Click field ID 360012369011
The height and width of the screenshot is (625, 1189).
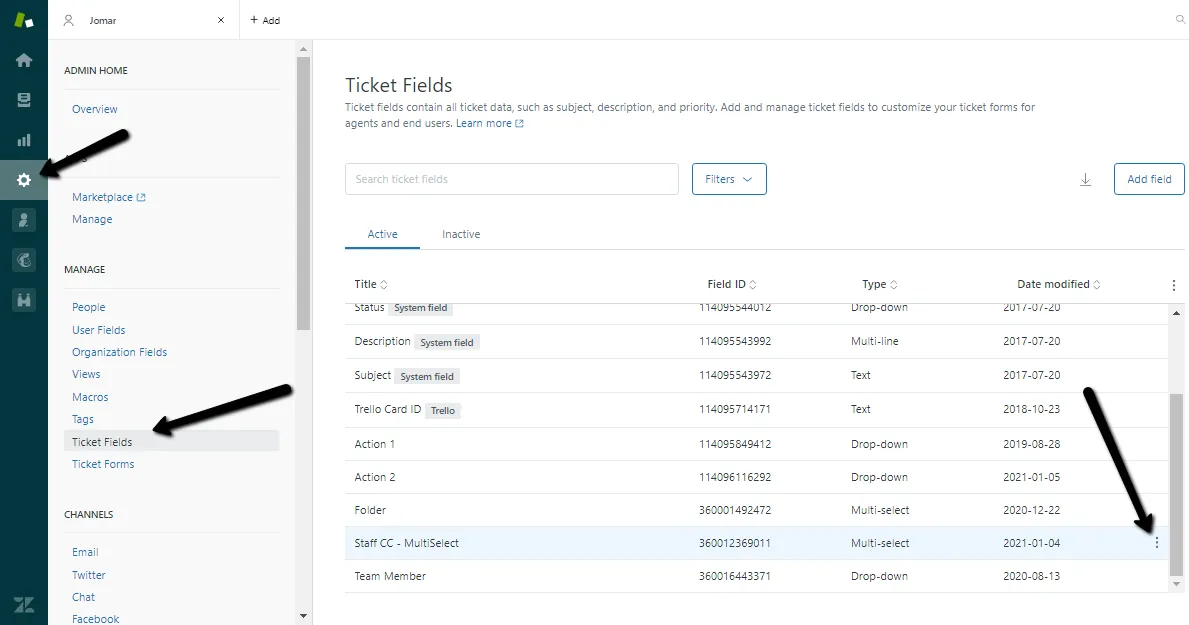(x=735, y=543)
